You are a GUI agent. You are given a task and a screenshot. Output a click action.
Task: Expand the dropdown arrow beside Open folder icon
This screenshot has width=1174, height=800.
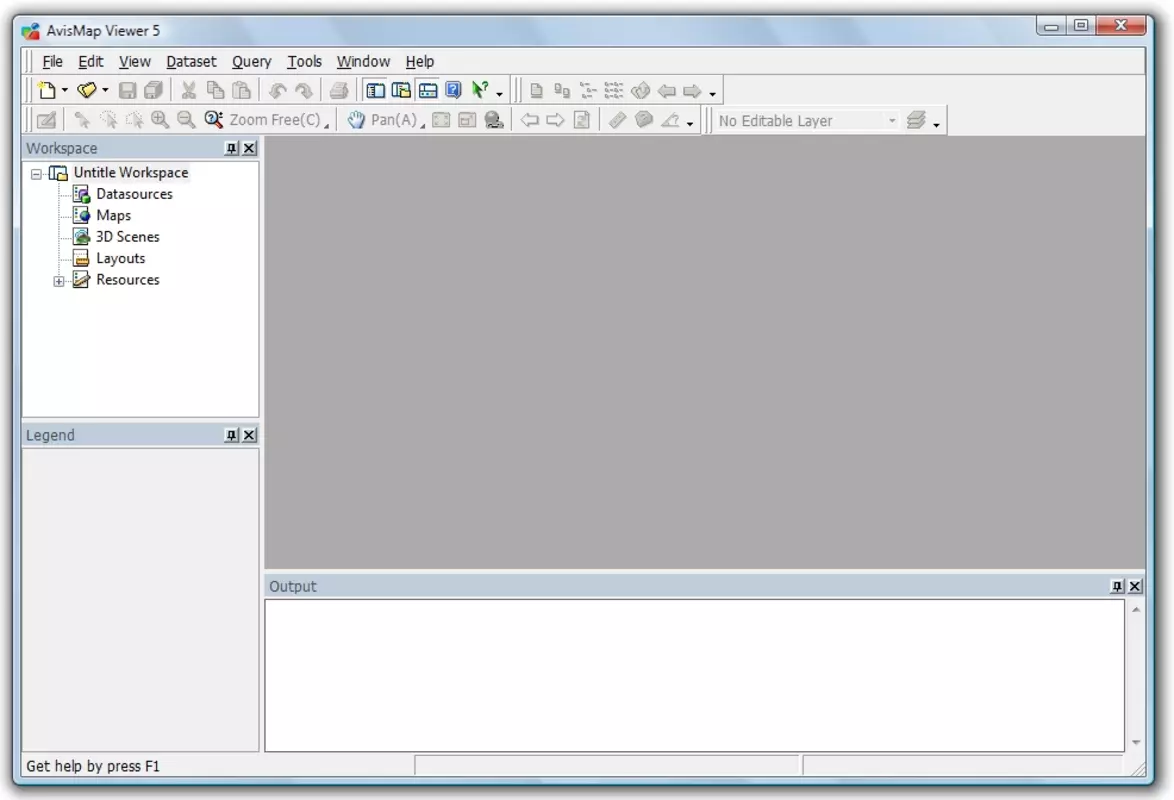point(105,91)
